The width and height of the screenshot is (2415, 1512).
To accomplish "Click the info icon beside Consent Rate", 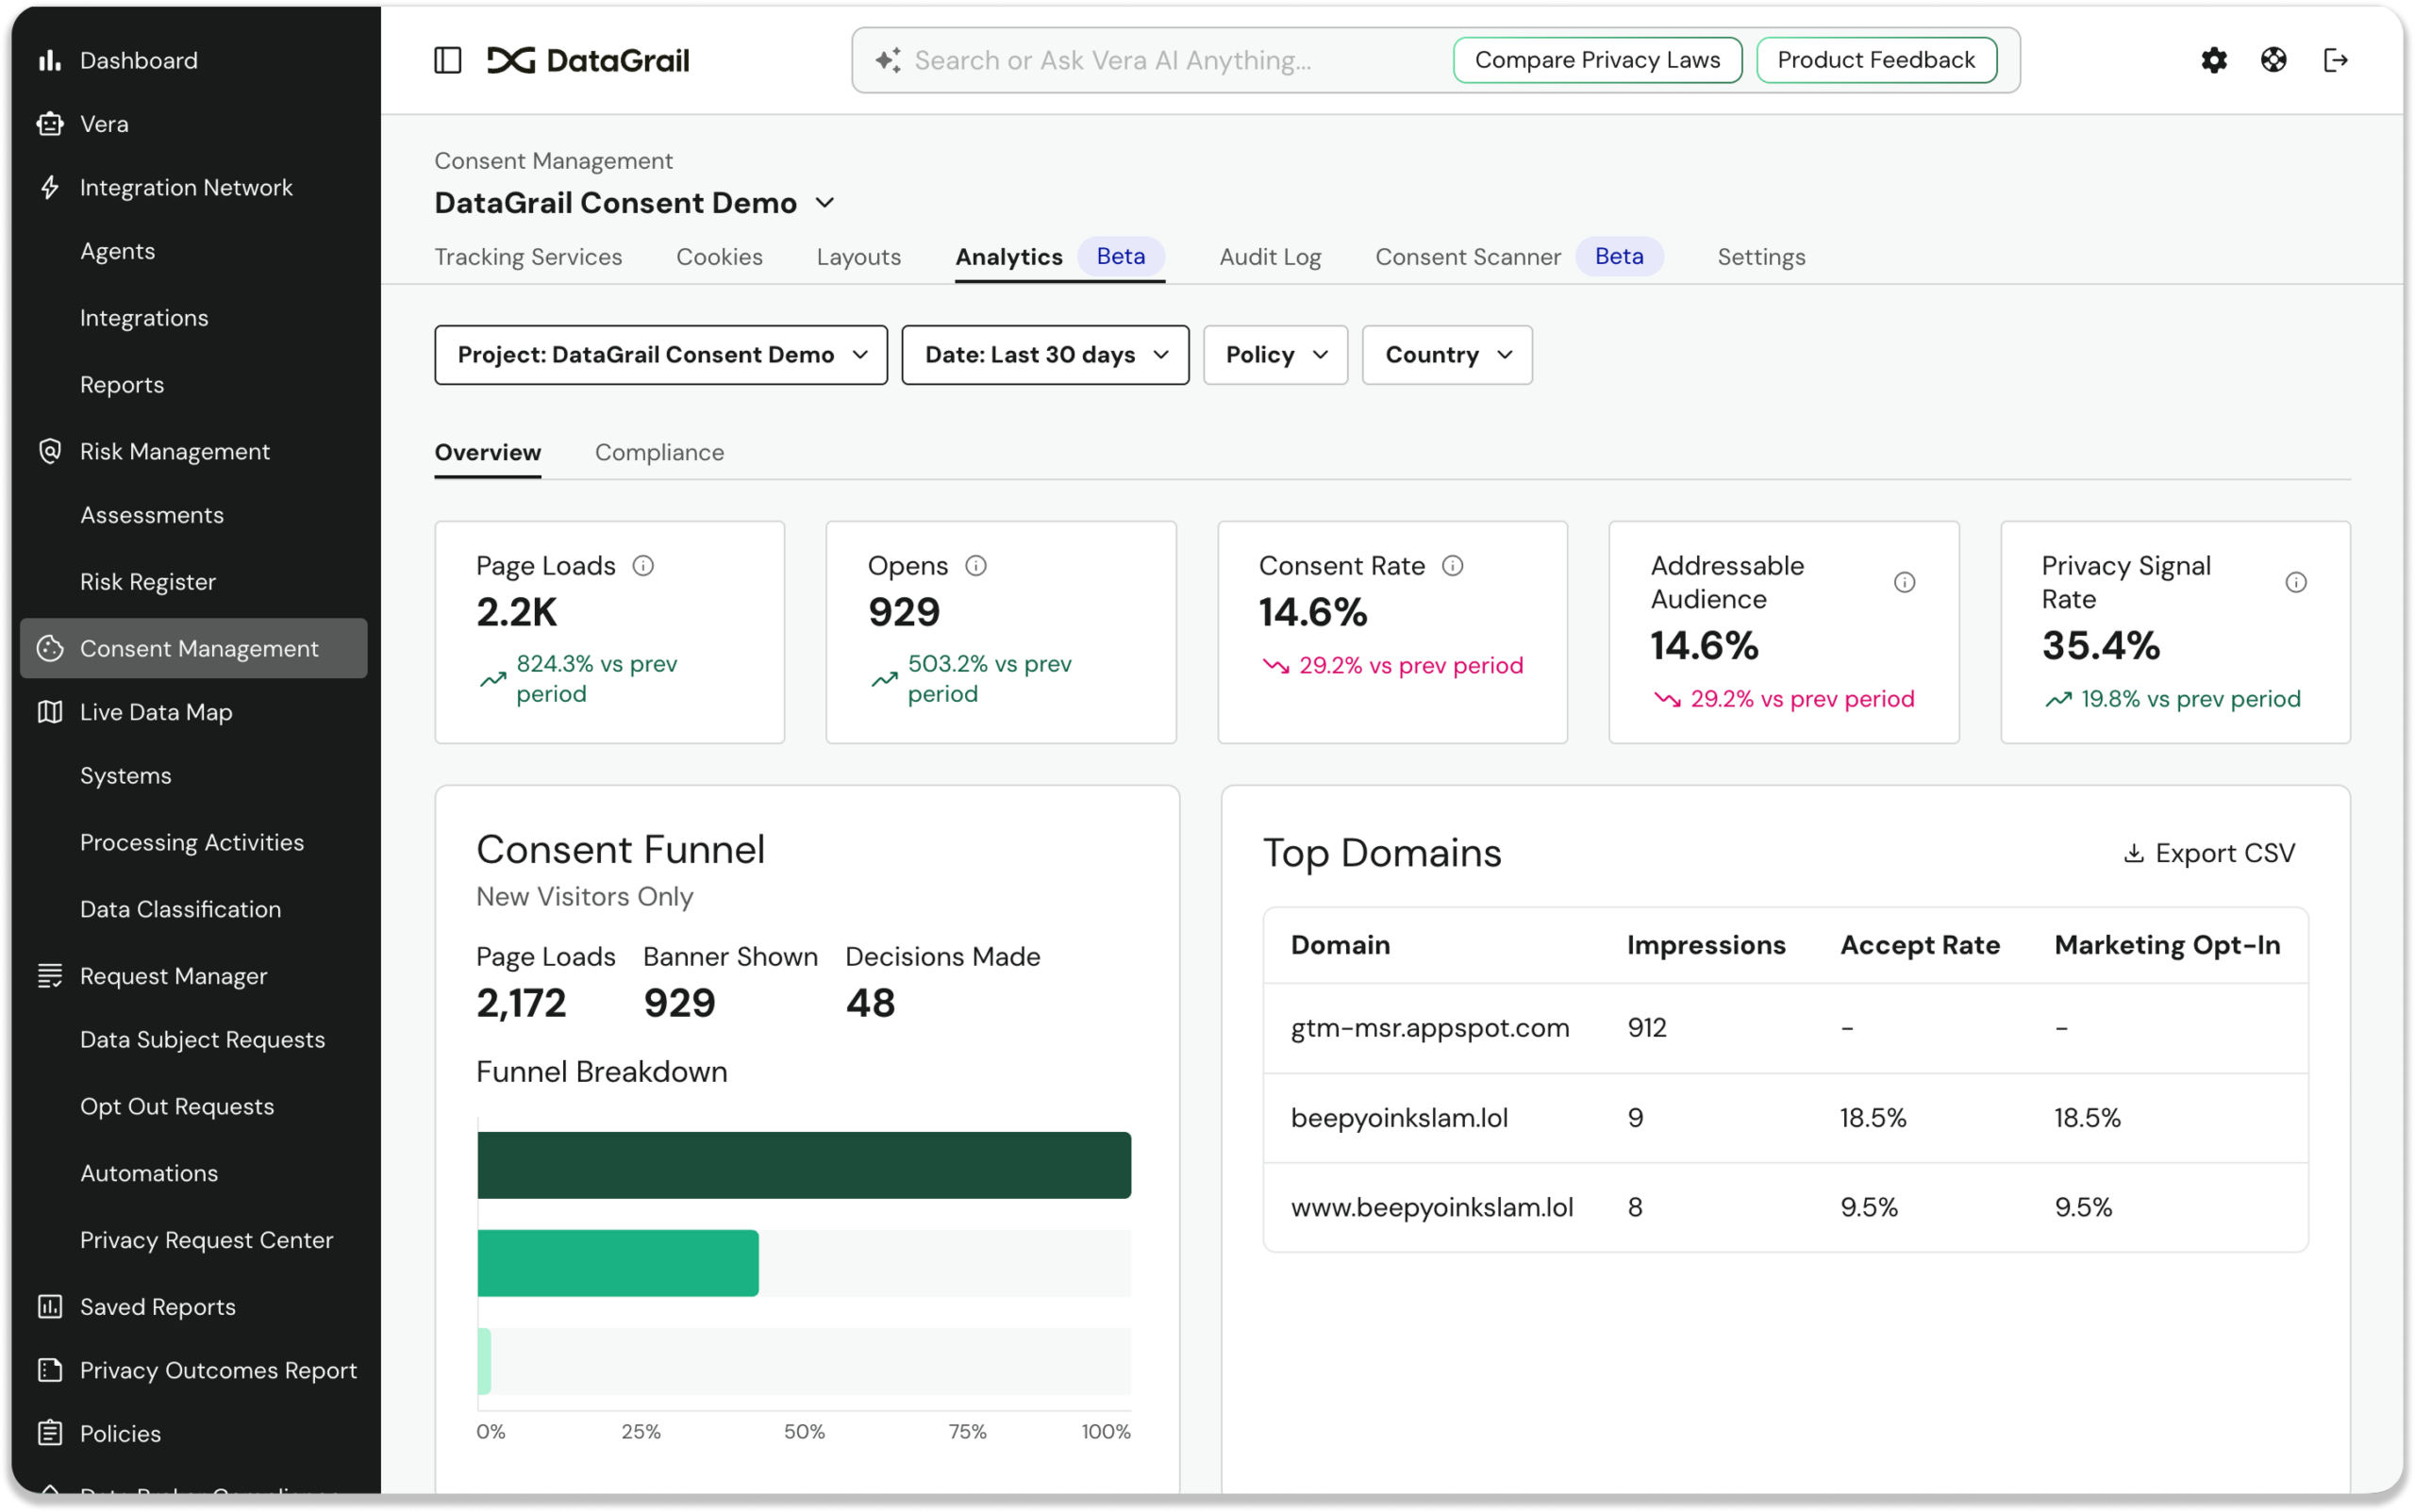I will coord(1453,566).
